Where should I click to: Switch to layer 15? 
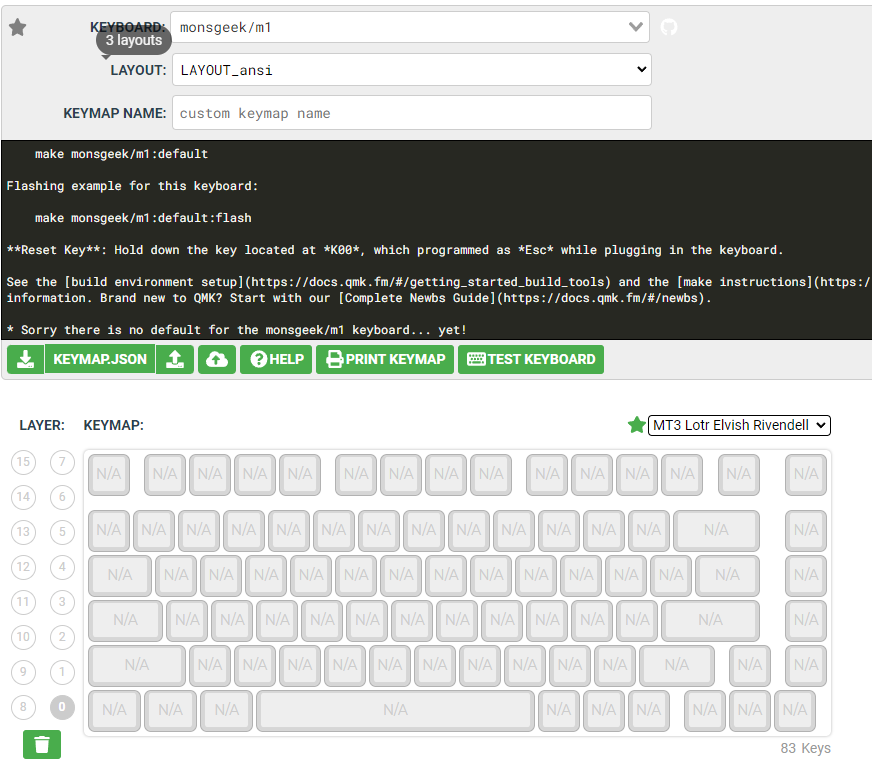point(23,462)
